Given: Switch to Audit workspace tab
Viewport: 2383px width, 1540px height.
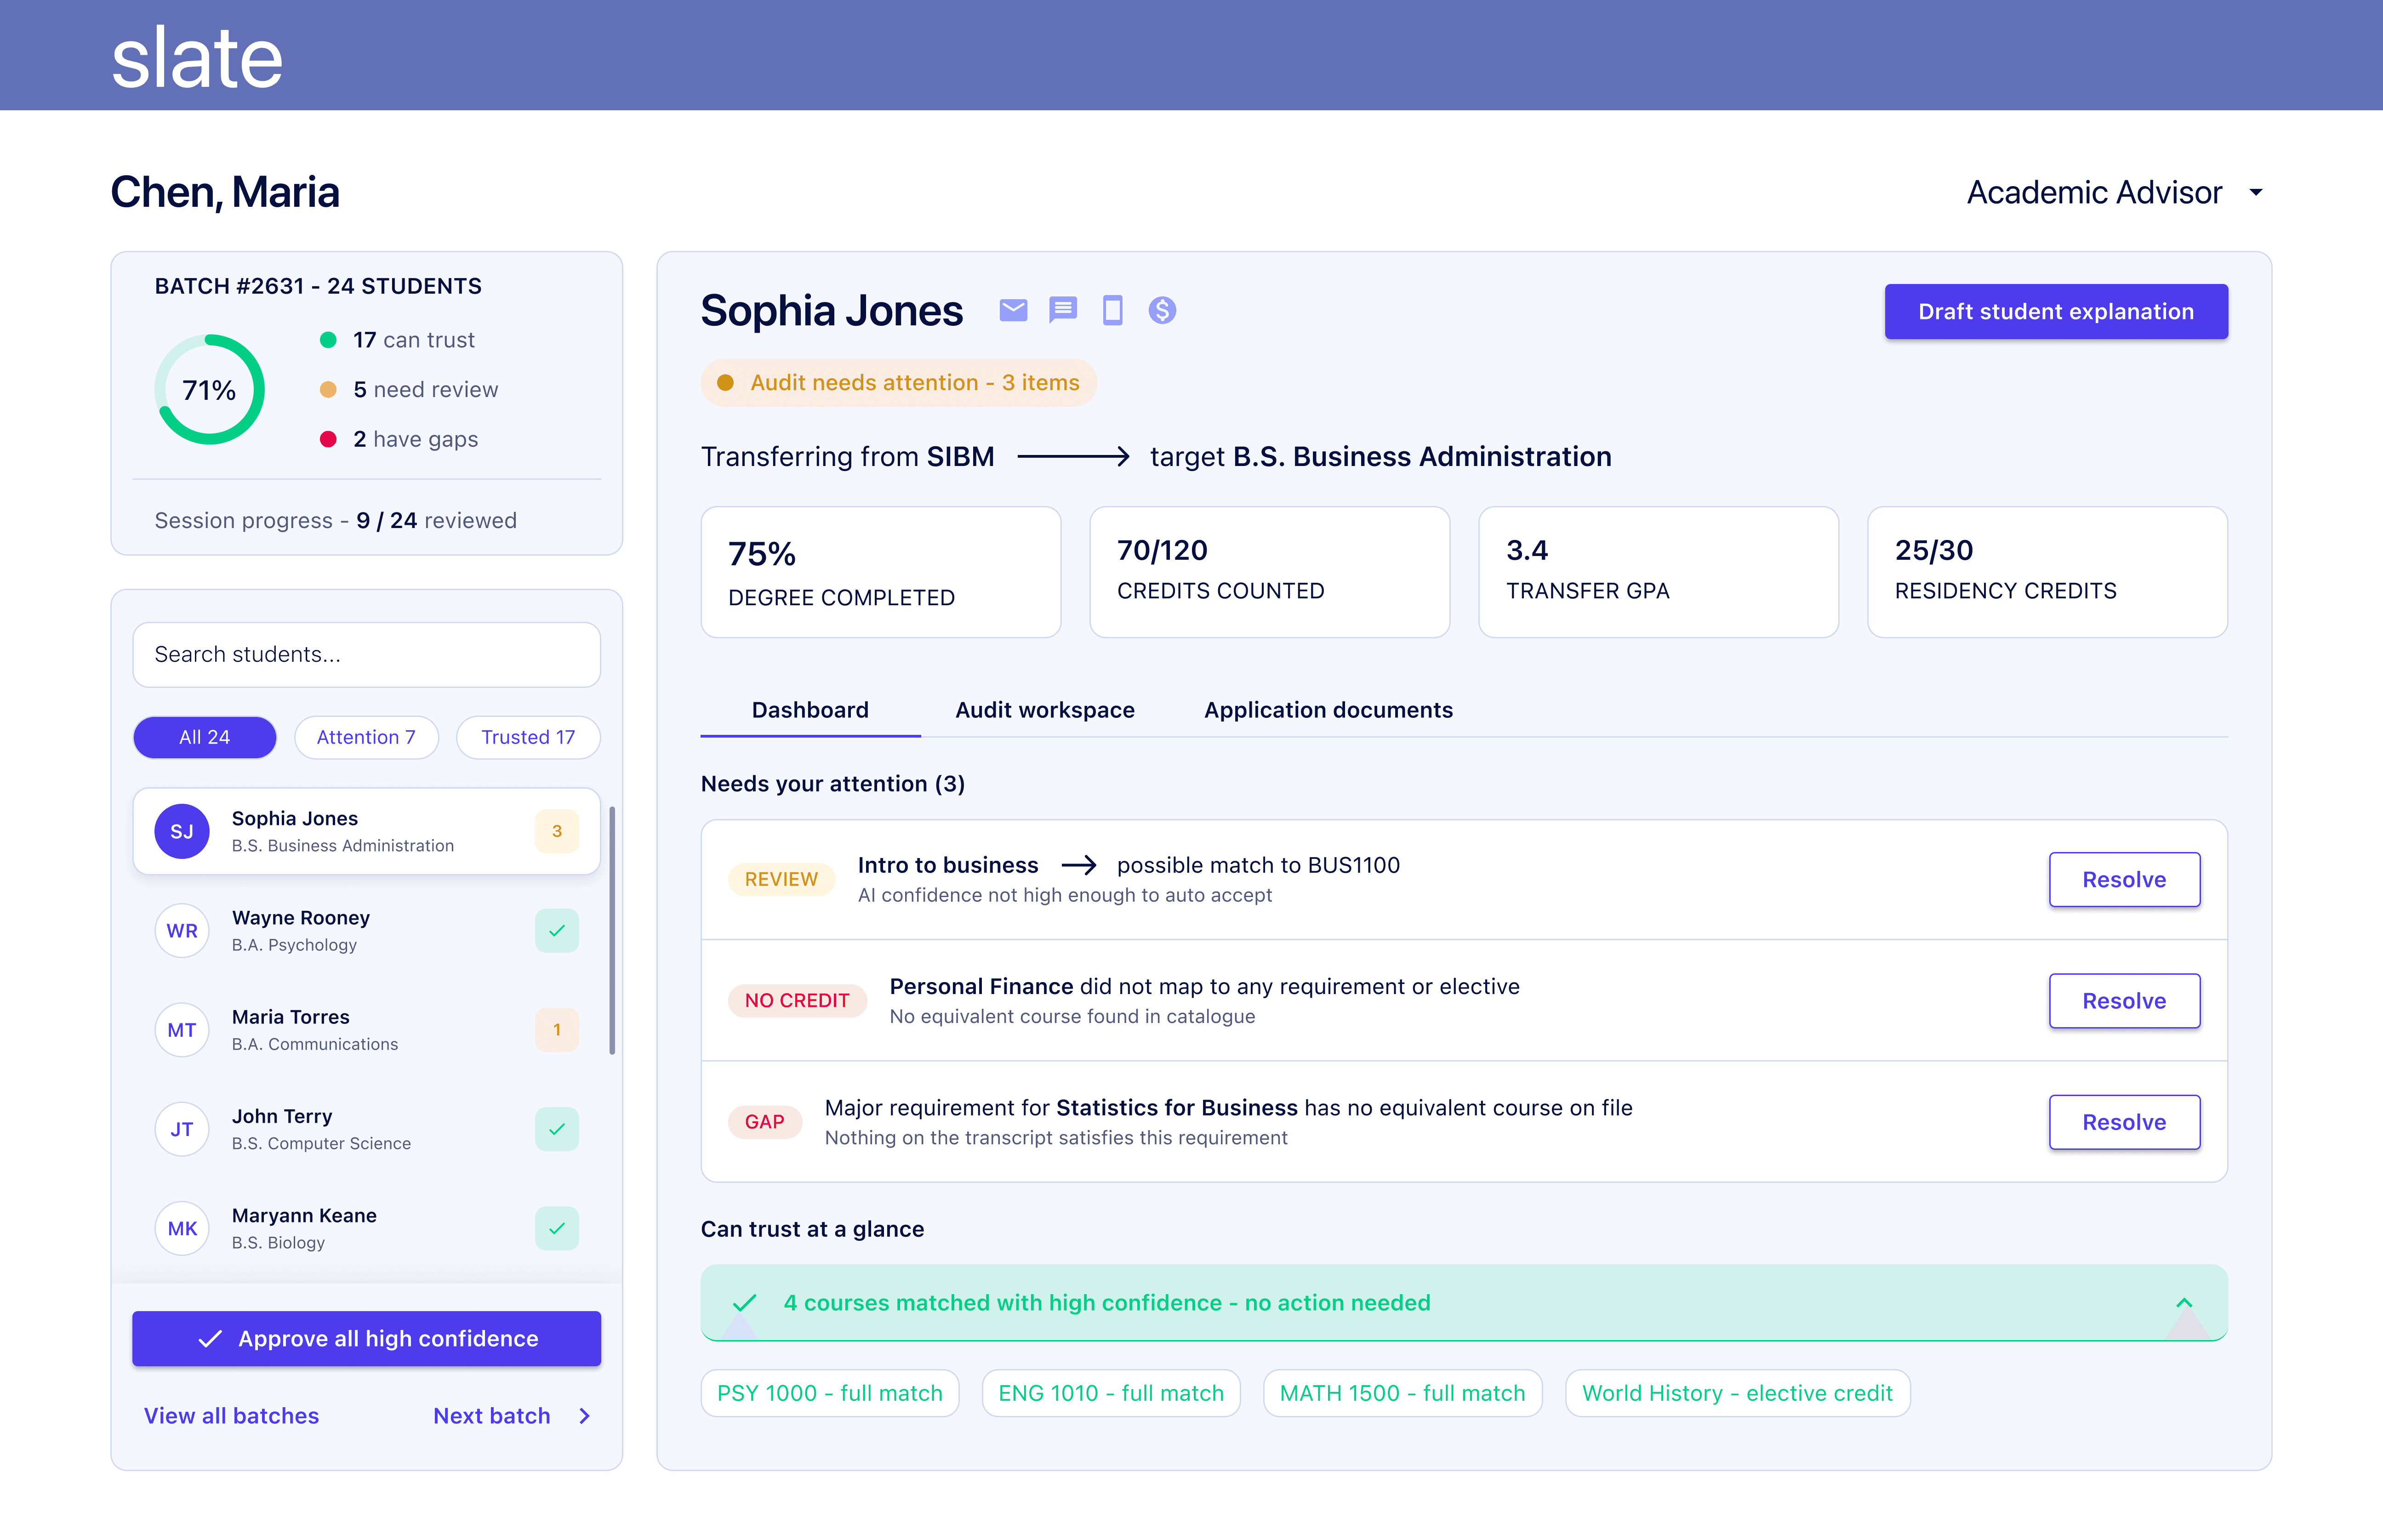Looking at the screenshot, I should pos(1045,710).
